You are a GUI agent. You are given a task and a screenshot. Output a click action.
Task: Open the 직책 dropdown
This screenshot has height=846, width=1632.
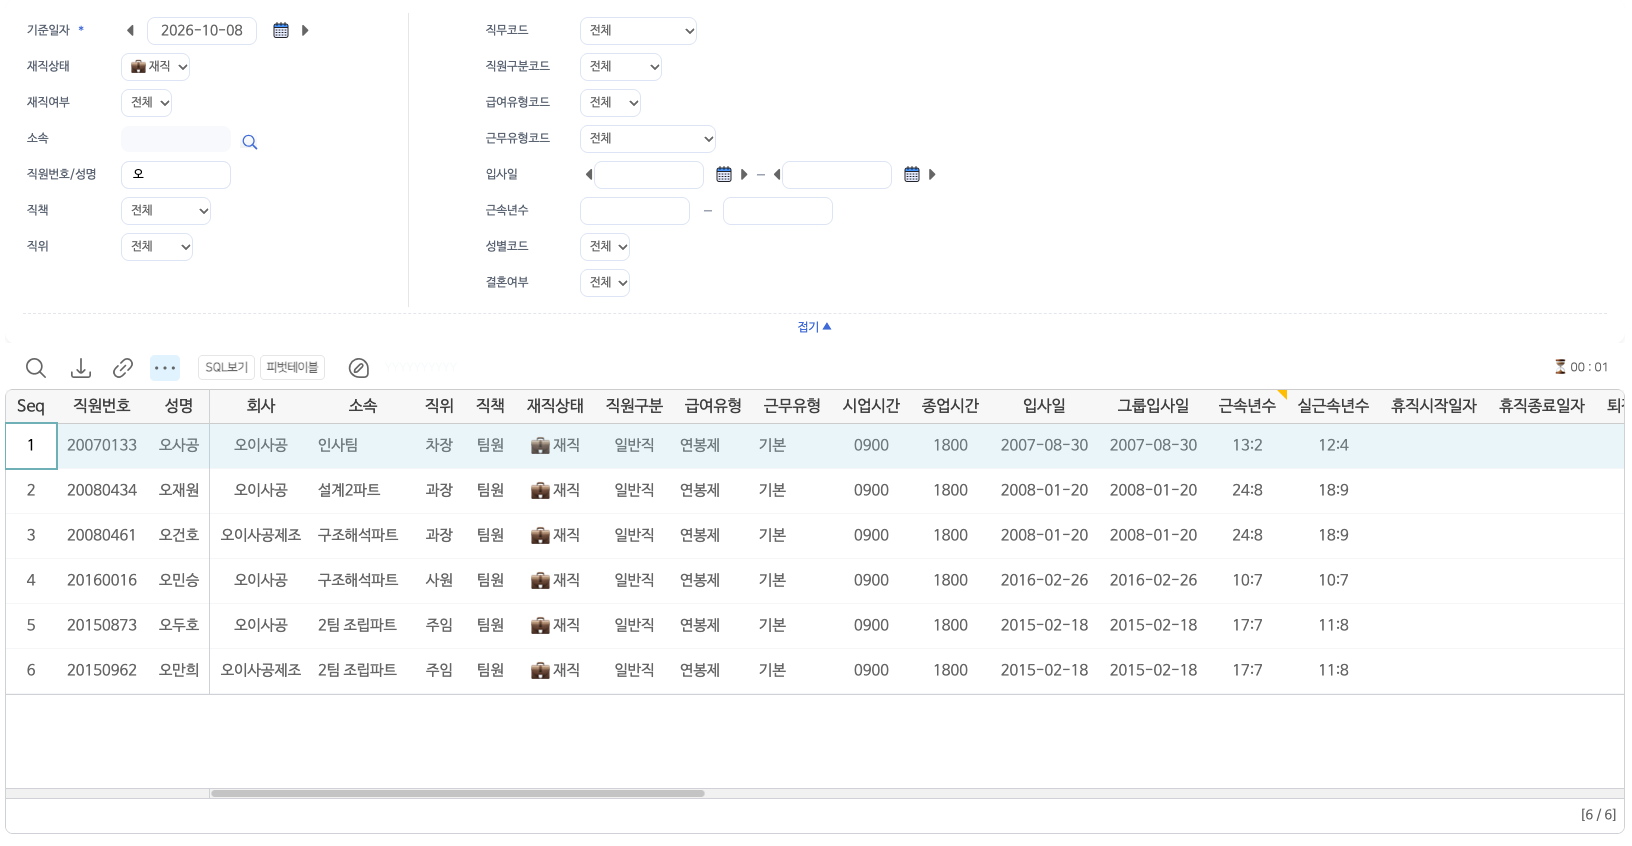coord(166,211)
